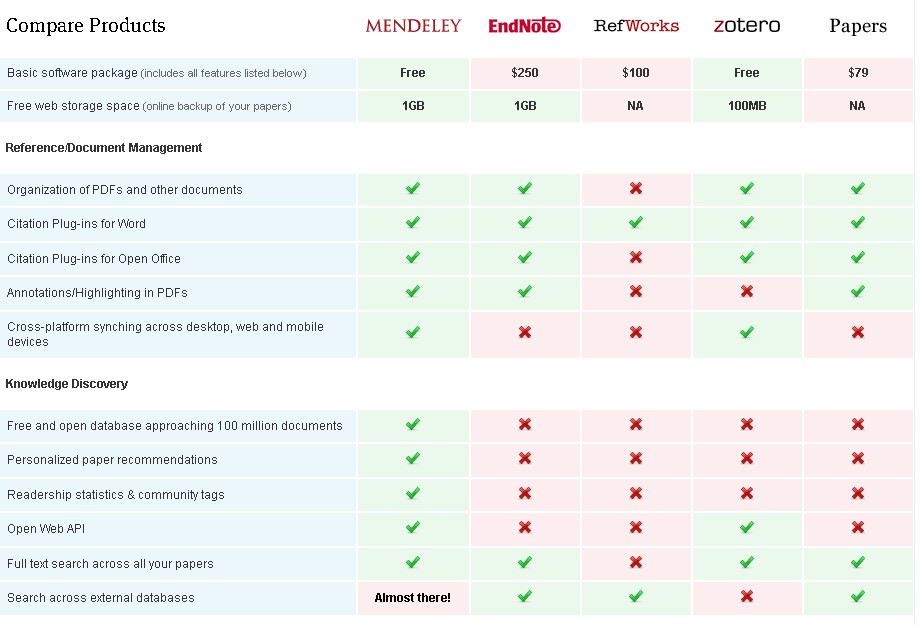Click Mendeley checkmark for Word citation plug-ins
The image size is (922, 625).
pos(413,223)
